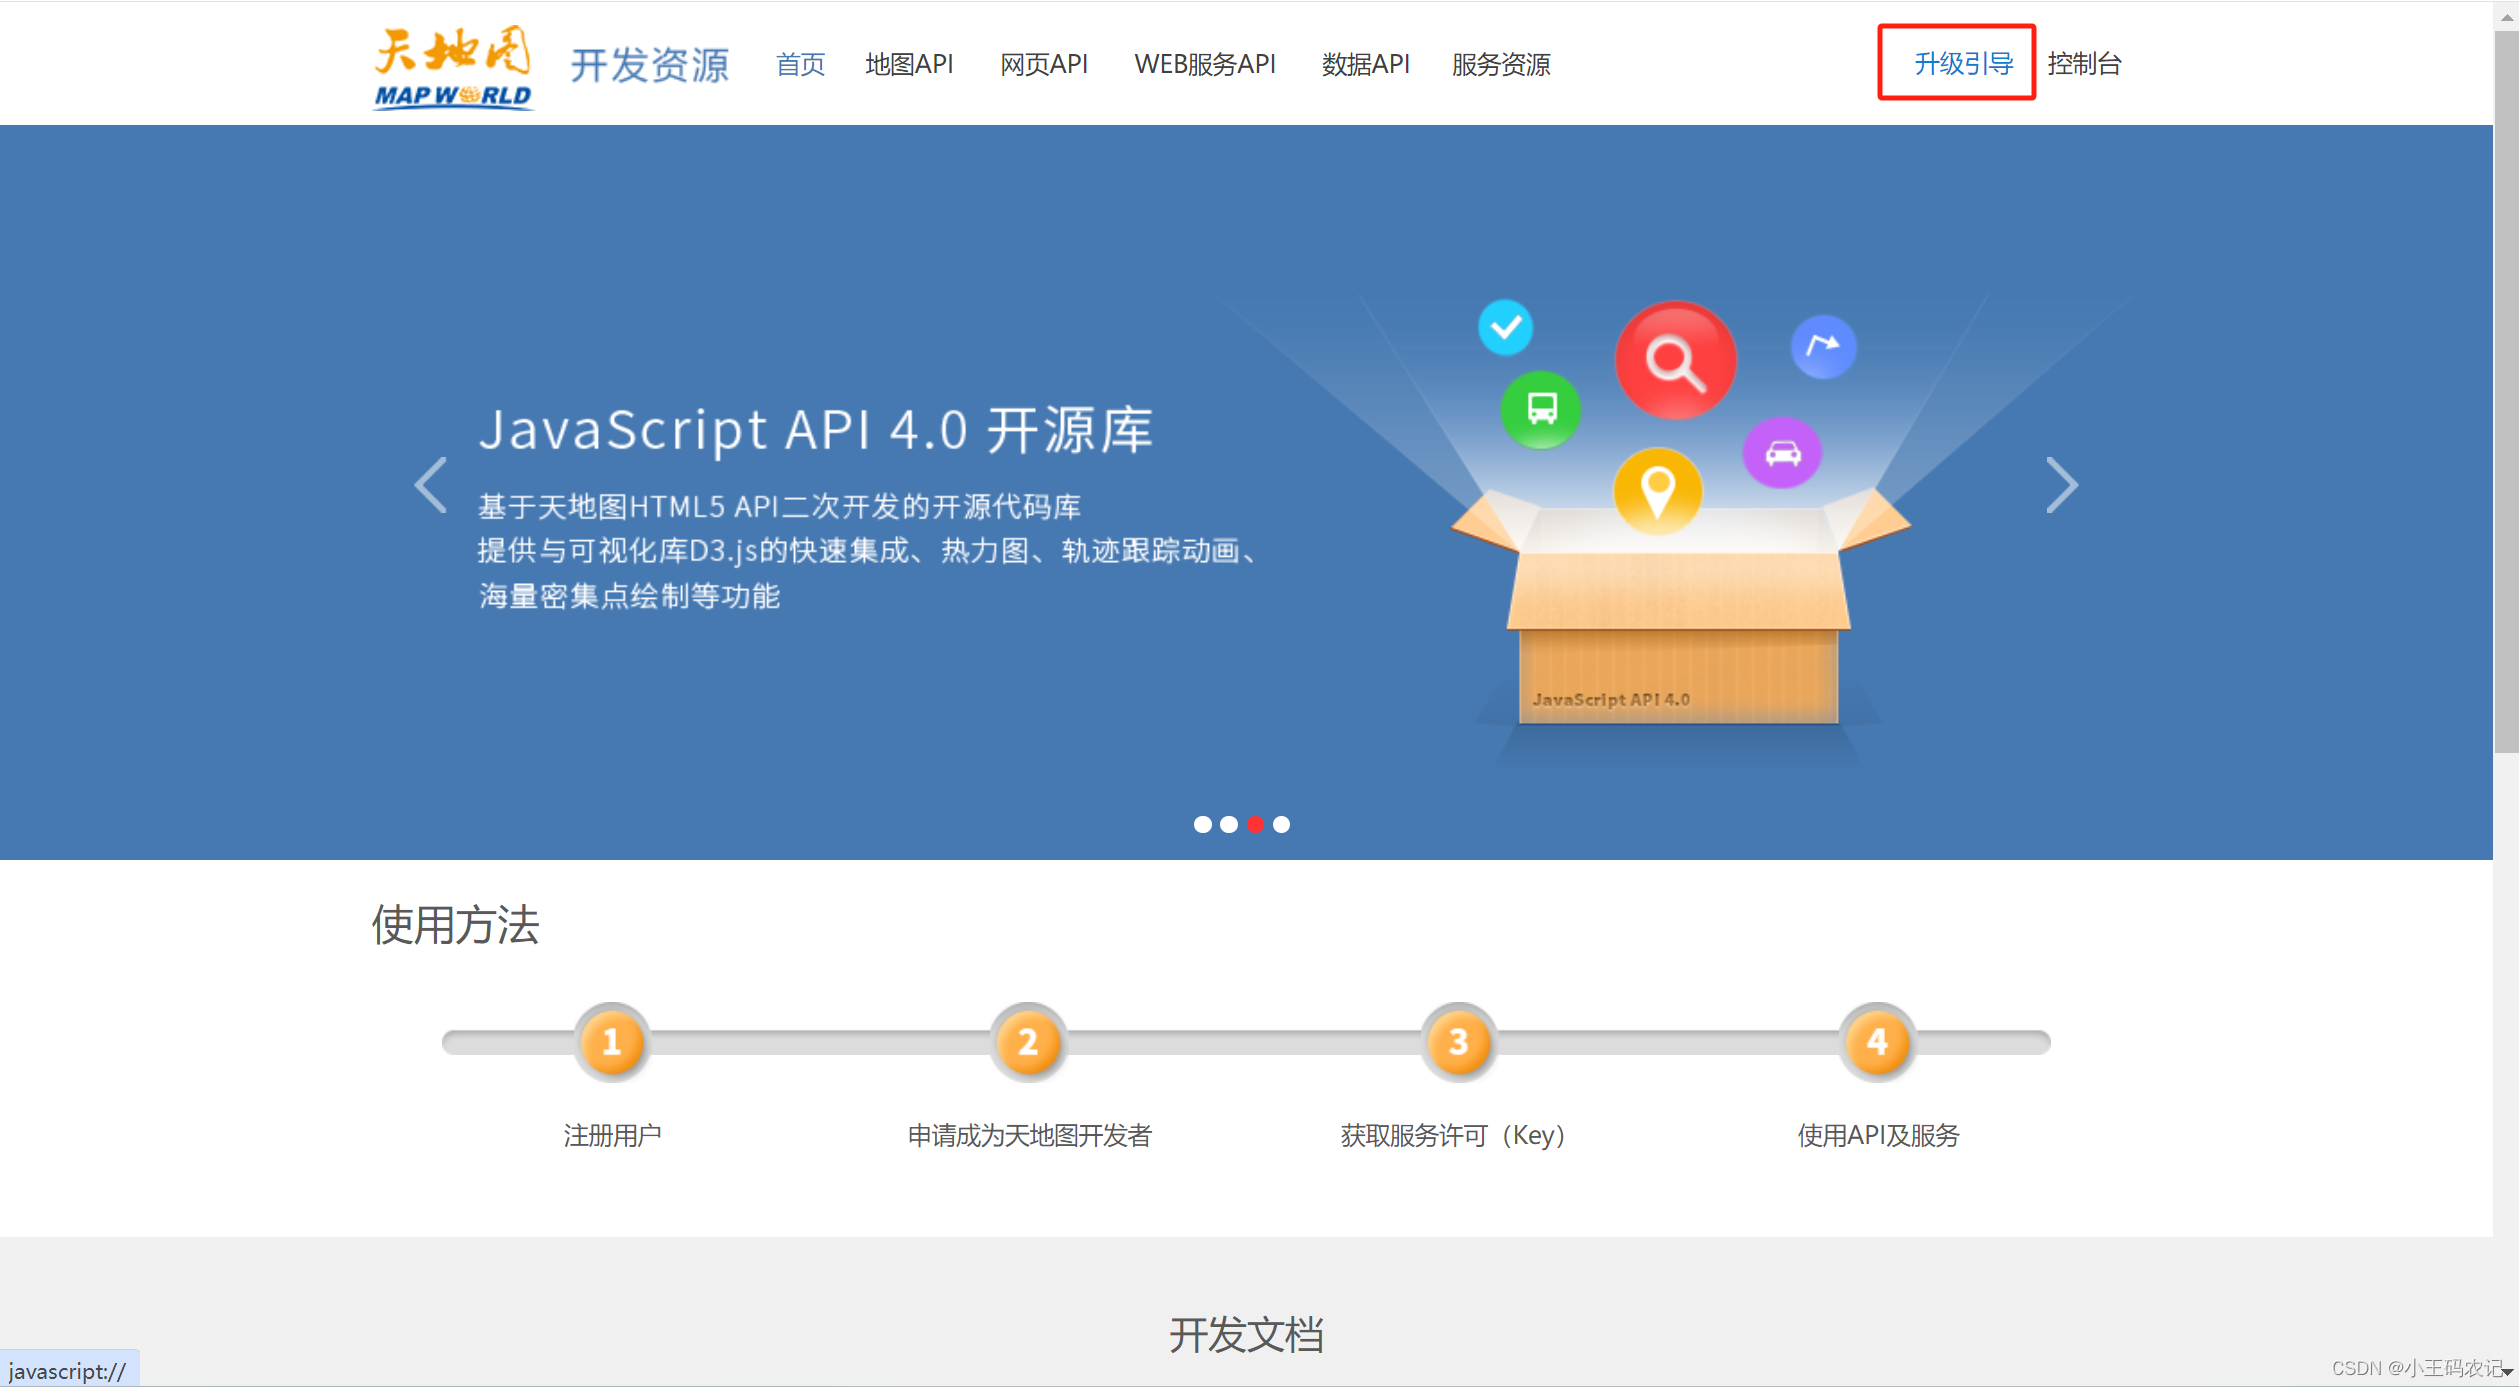Advance to the next carousel slide arrow
The image size is (2519, 1387).
[x=2061, y=485]
